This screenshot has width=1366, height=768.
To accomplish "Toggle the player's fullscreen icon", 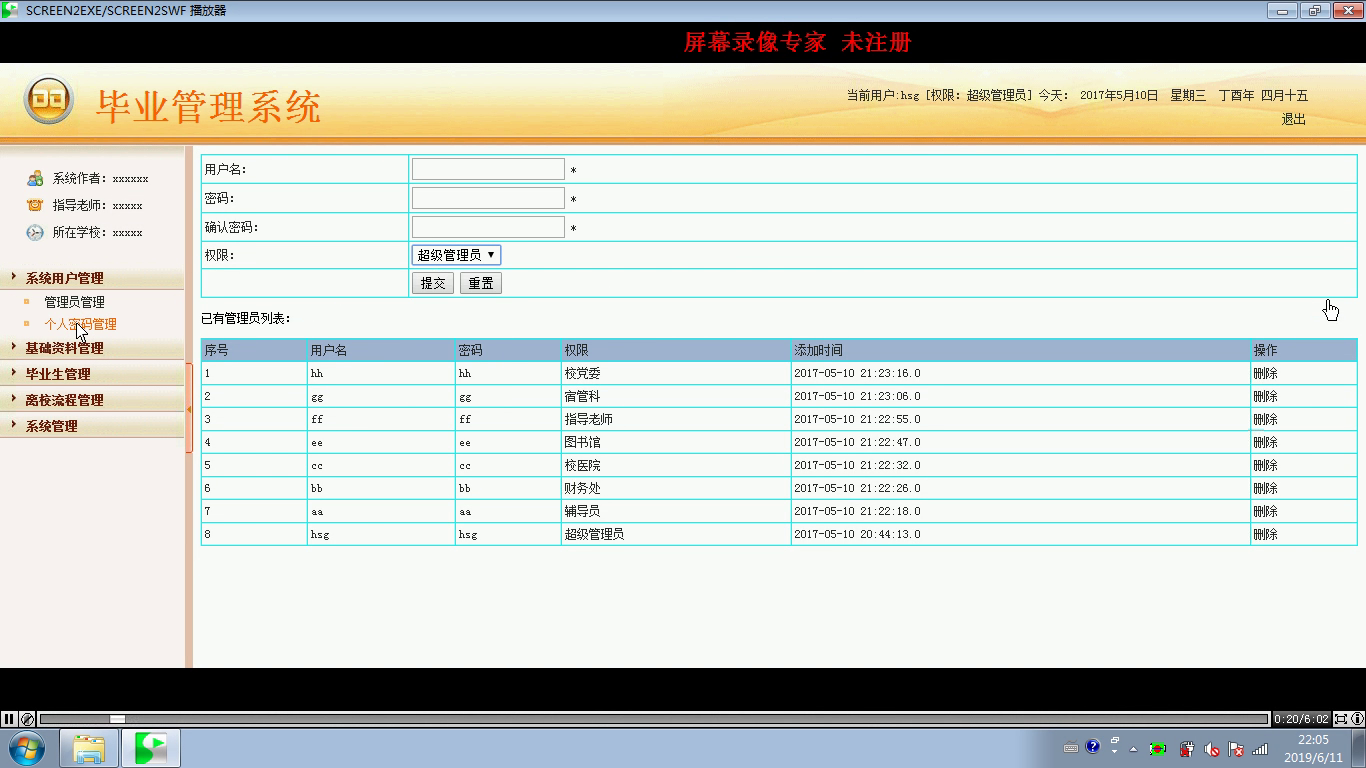I will pyautogui.click(x=1340, y=718).
